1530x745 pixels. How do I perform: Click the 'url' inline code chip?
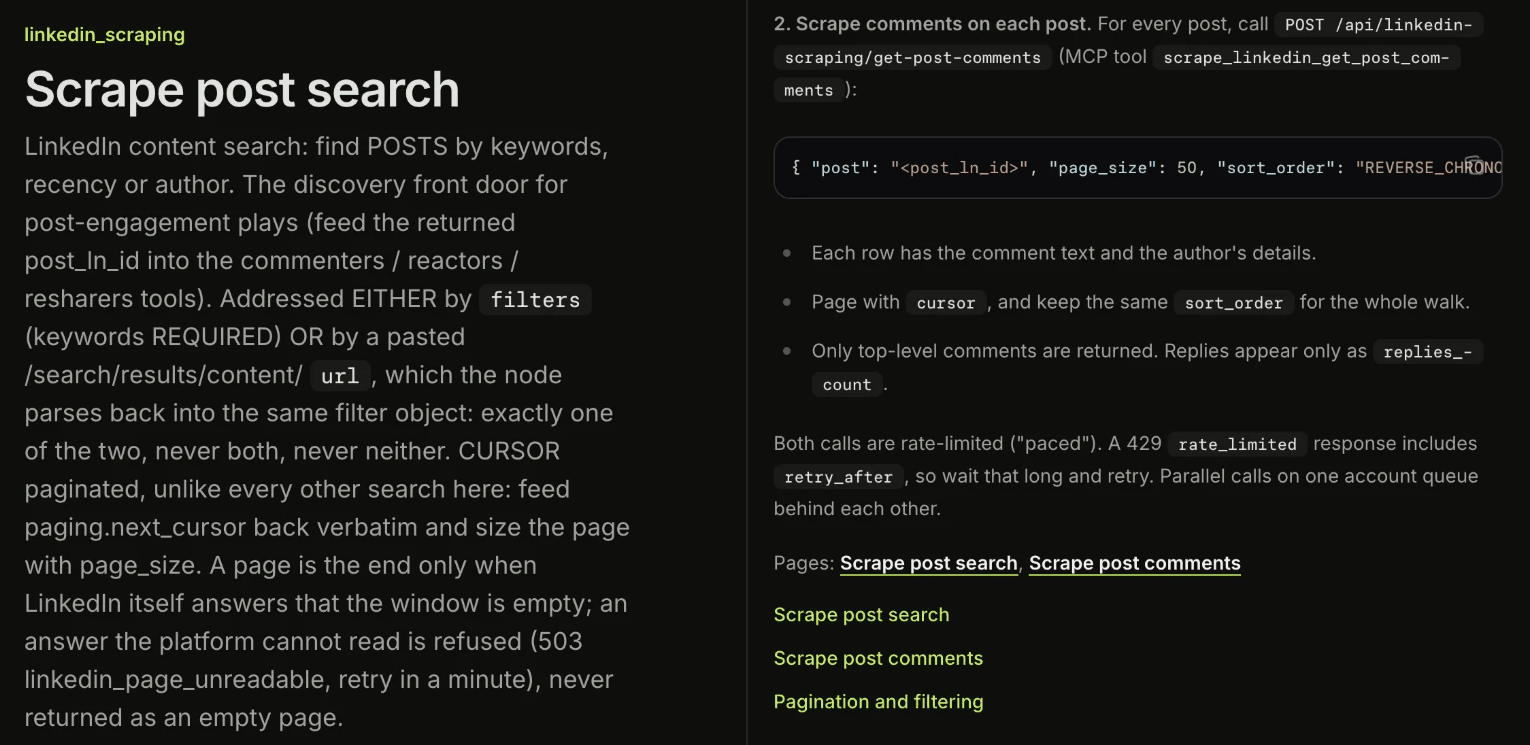[x=341, y=376]
